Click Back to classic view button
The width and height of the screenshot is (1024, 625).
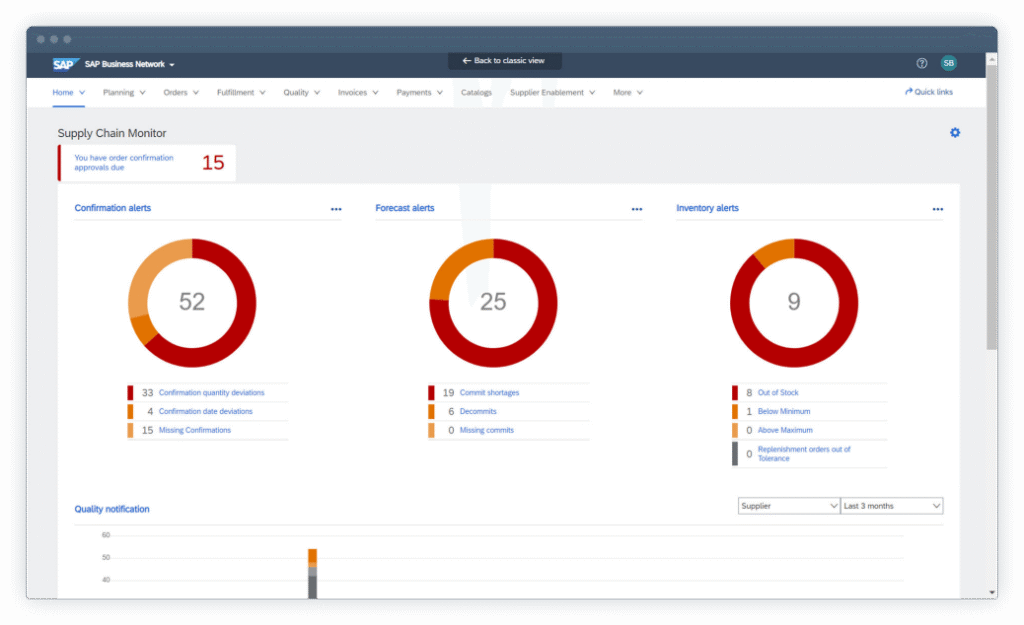pyautogui.click(x=504, y=61)
